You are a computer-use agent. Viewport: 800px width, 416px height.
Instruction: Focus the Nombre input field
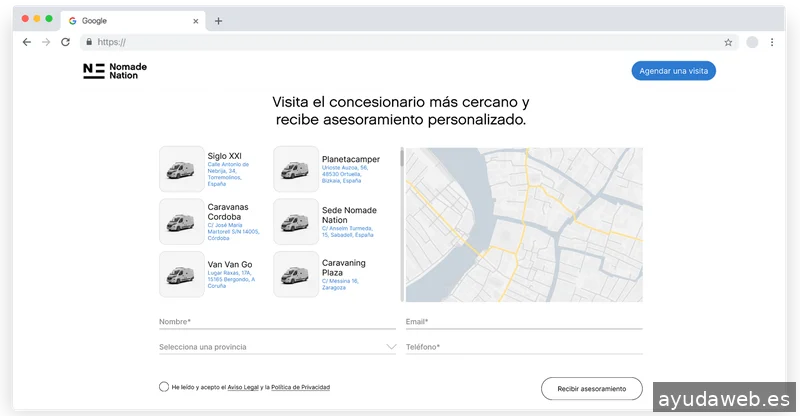pos(278,322)
